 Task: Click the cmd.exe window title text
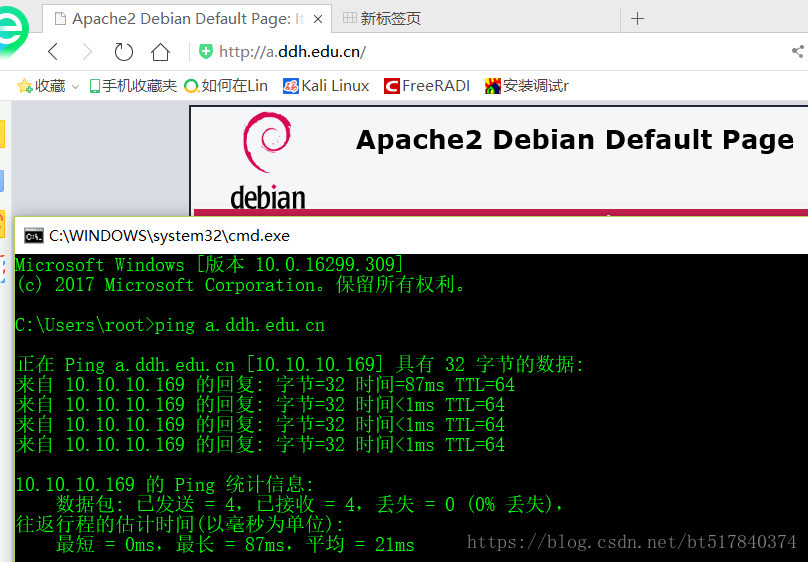[x=169, y=235]
